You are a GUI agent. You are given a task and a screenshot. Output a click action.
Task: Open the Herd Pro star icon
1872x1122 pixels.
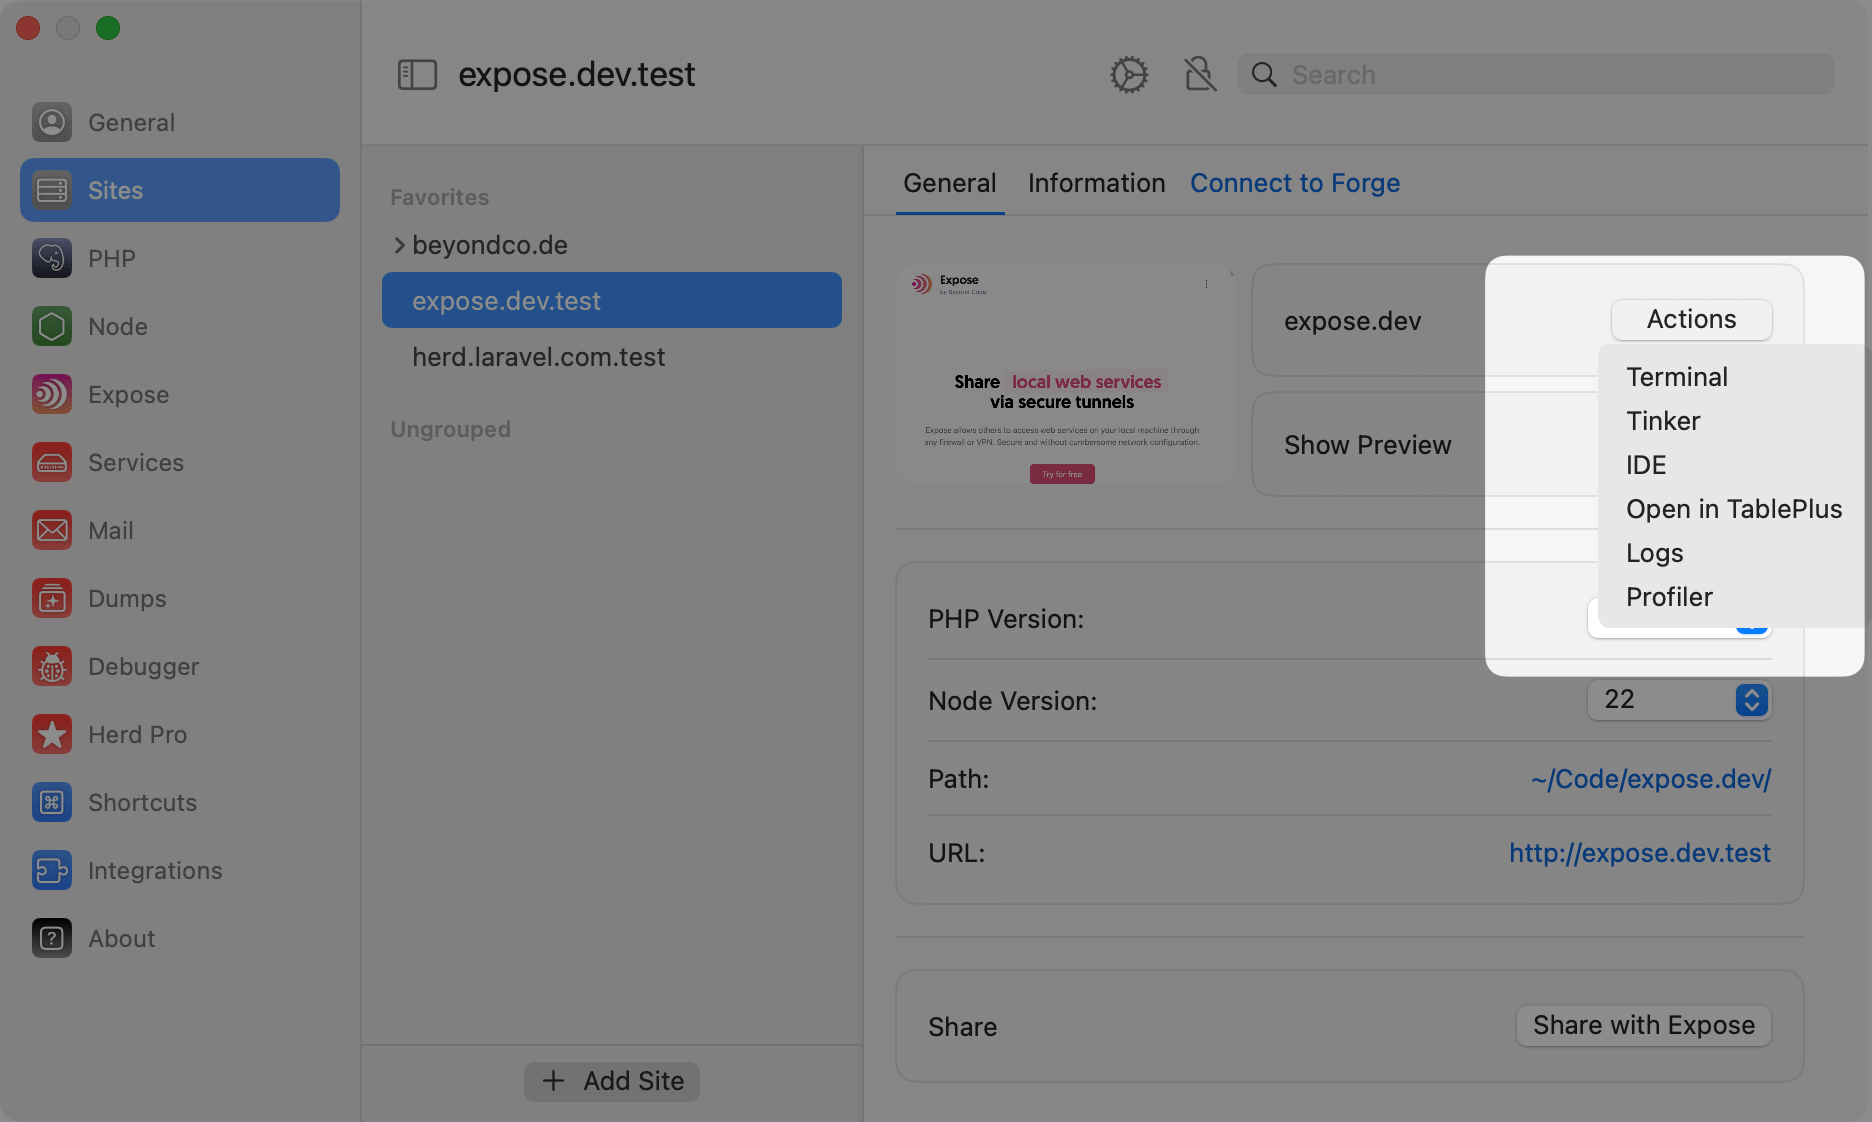[x=52, y=734]
